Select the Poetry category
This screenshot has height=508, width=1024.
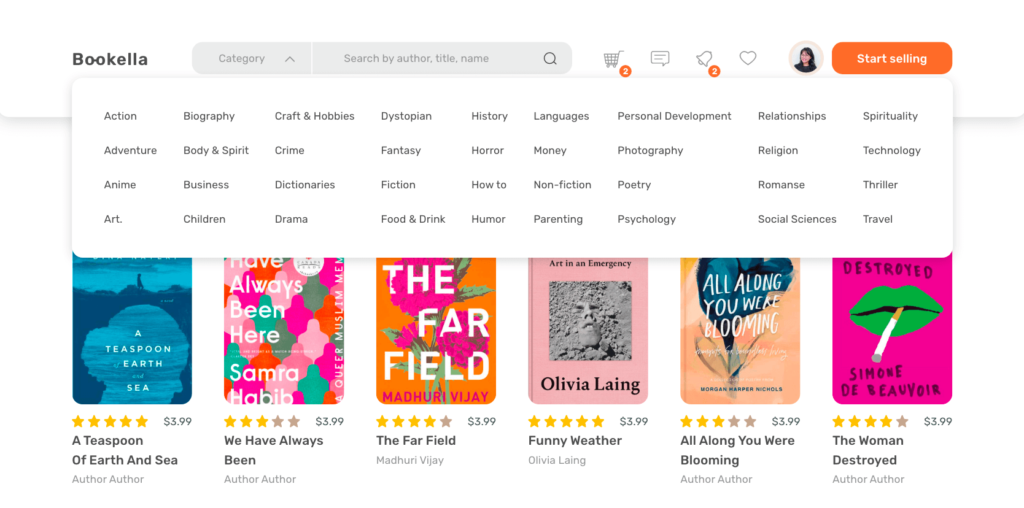click(633, 185)
